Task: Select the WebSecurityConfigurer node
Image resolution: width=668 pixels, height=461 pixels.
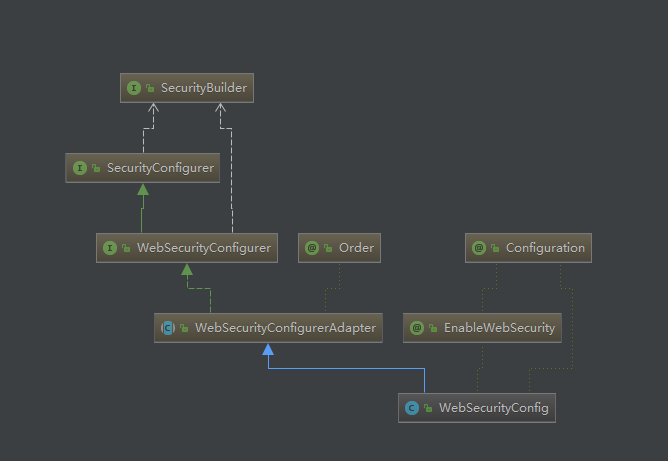Action: tap(187, 248)
